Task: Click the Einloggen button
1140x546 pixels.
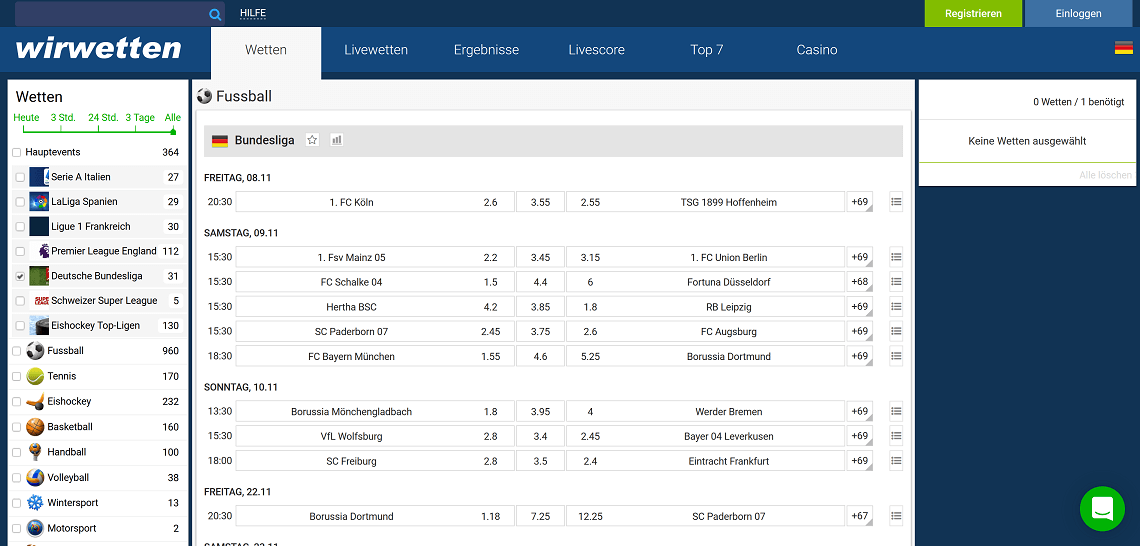Action: 1078,14
